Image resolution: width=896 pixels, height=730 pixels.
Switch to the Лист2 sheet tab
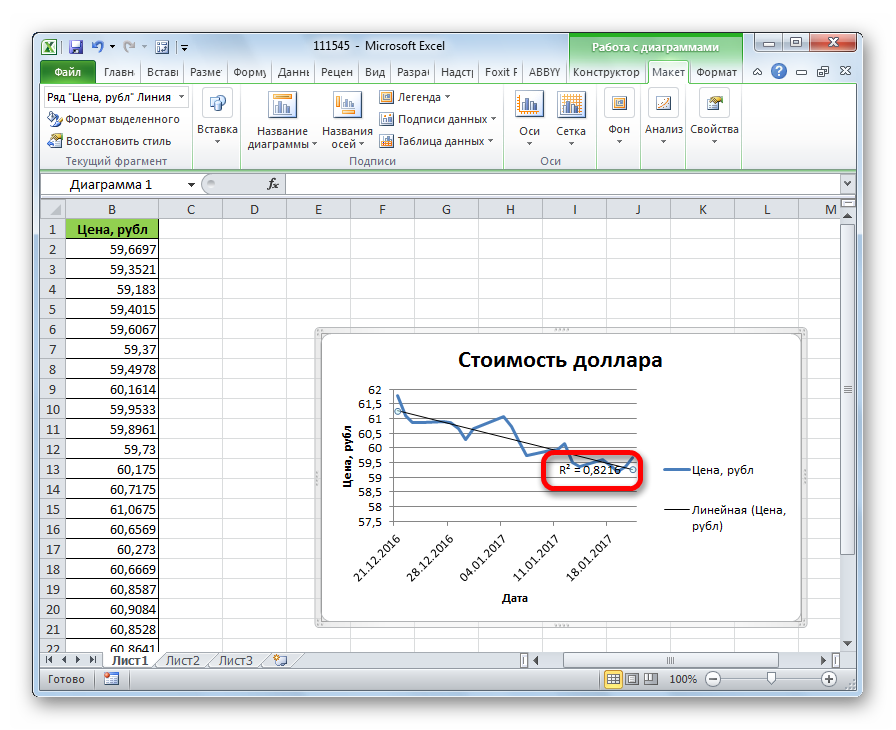tap(182, 660)
